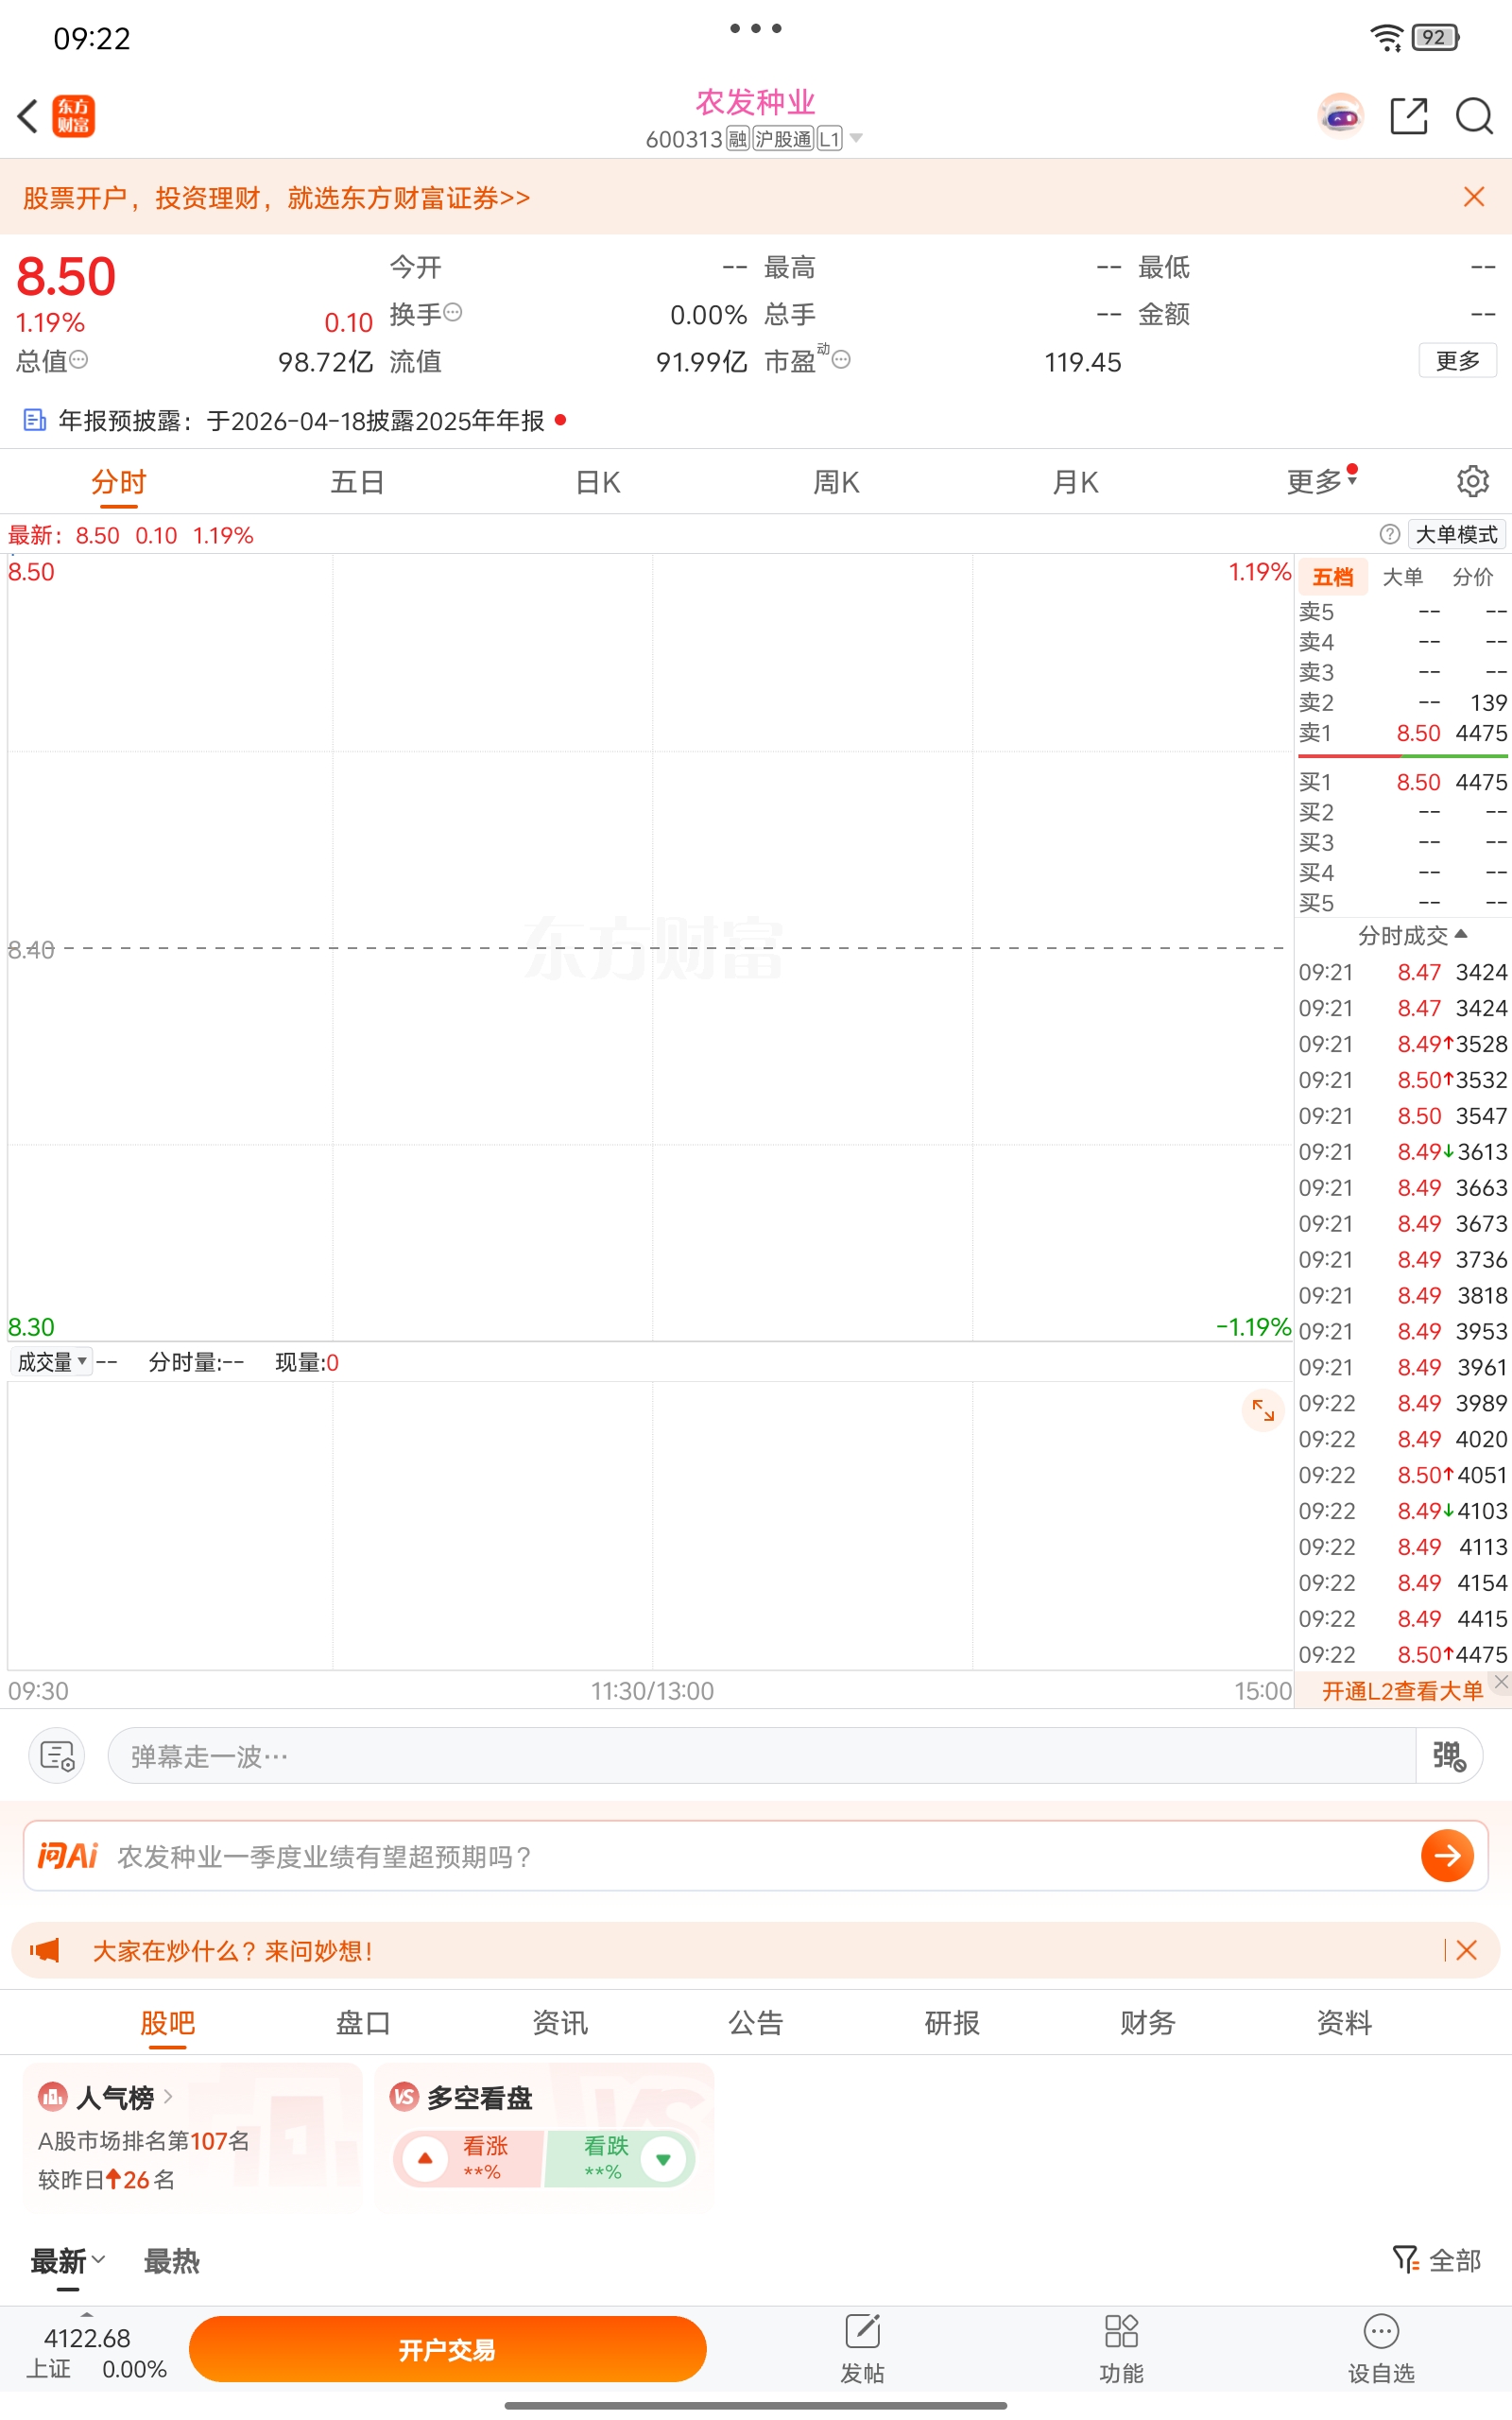Open 股票开户 promo link

tap(277, 197)
